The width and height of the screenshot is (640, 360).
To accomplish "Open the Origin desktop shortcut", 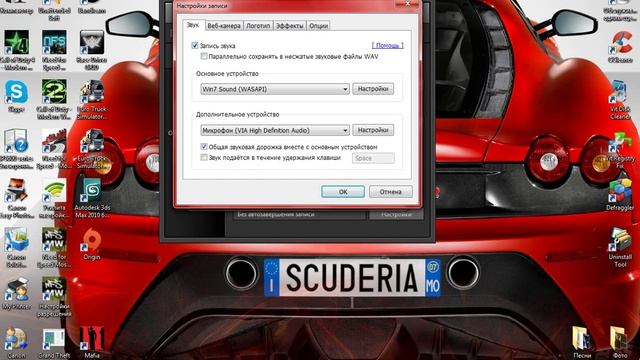I will 92,240.
